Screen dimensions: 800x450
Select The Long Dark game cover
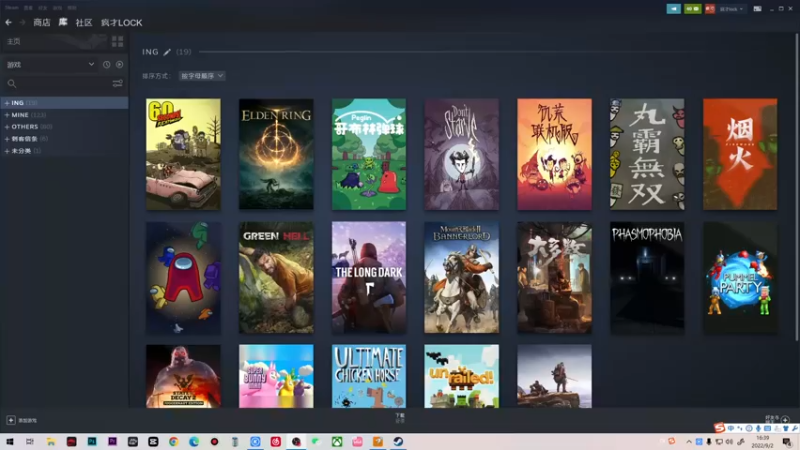point(369,278)
